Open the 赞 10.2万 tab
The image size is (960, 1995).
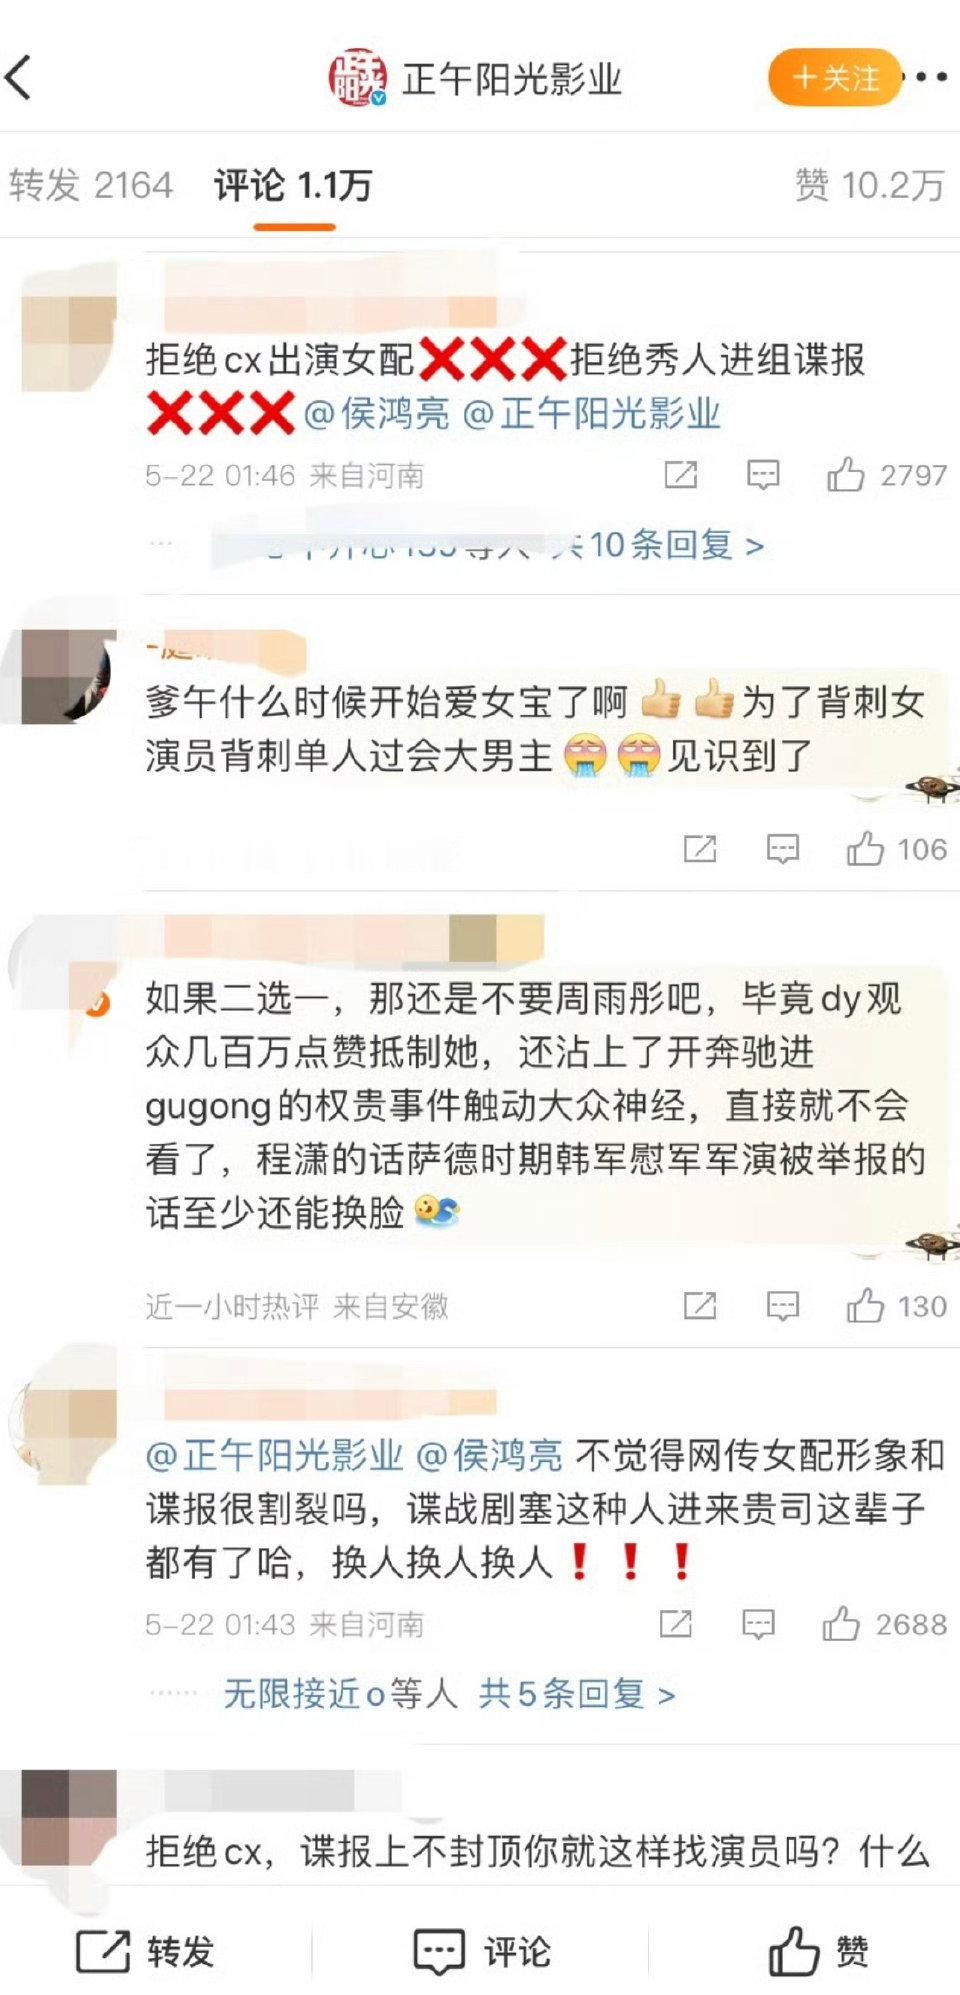point(869,185)
